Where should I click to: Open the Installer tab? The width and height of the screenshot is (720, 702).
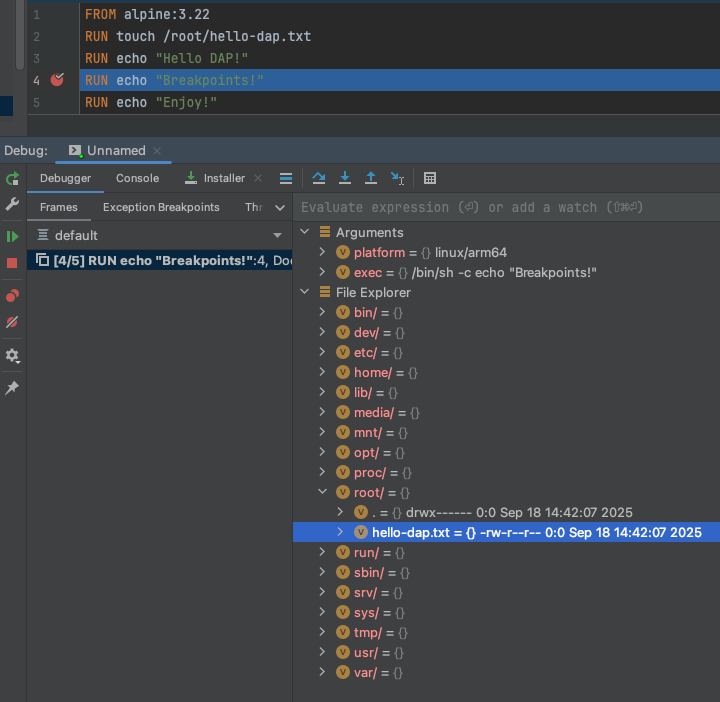(215, 178)
